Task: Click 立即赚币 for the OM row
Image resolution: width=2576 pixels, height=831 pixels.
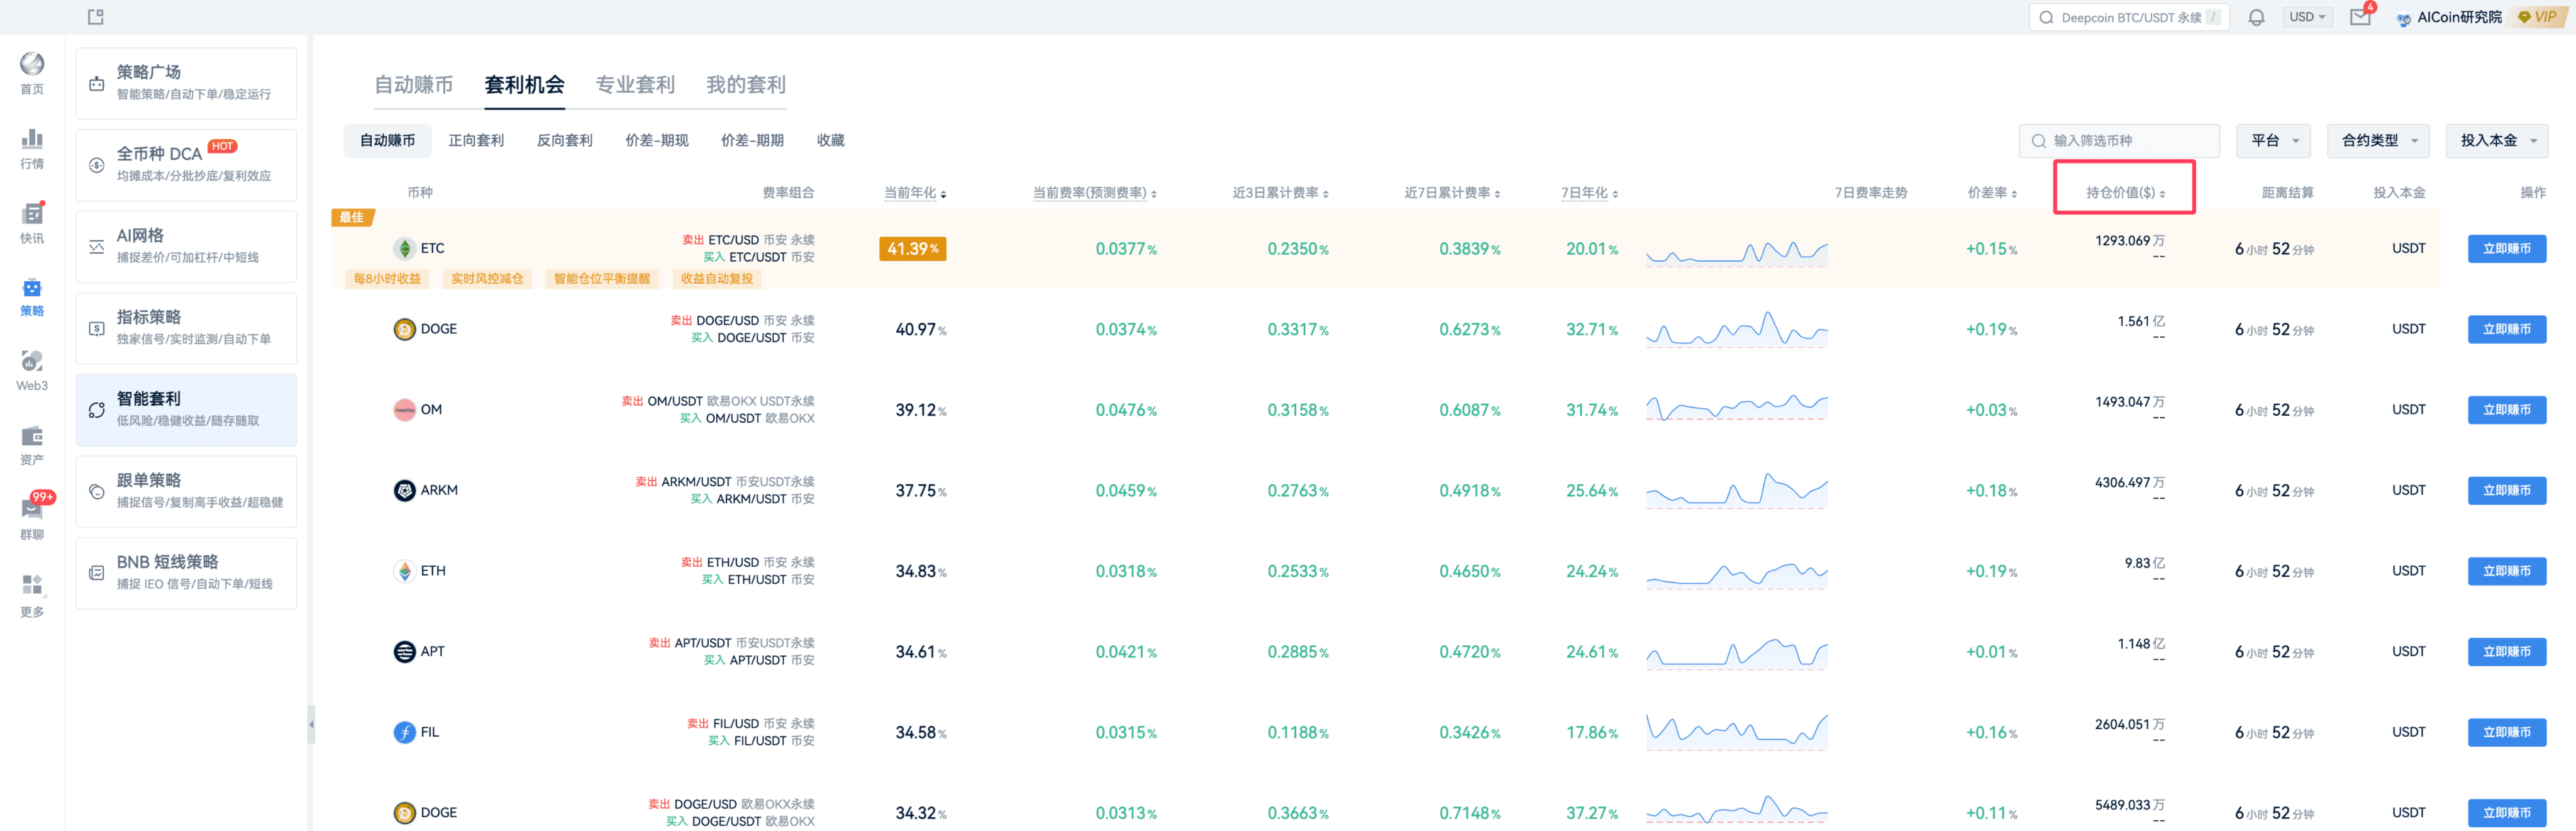Action: tap(2506, 410)
